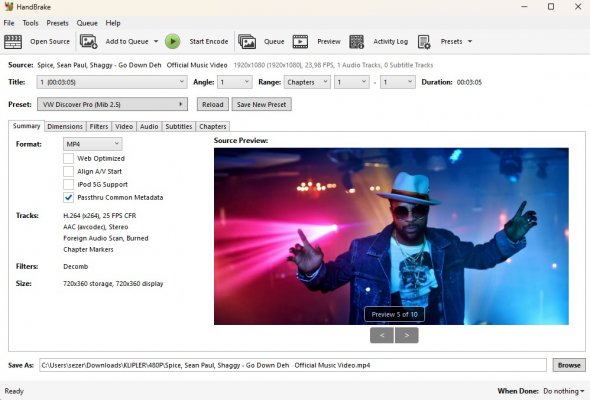Open the Tools menu
This screenshot has height=400, width=590.
click(x=30, y=23)
